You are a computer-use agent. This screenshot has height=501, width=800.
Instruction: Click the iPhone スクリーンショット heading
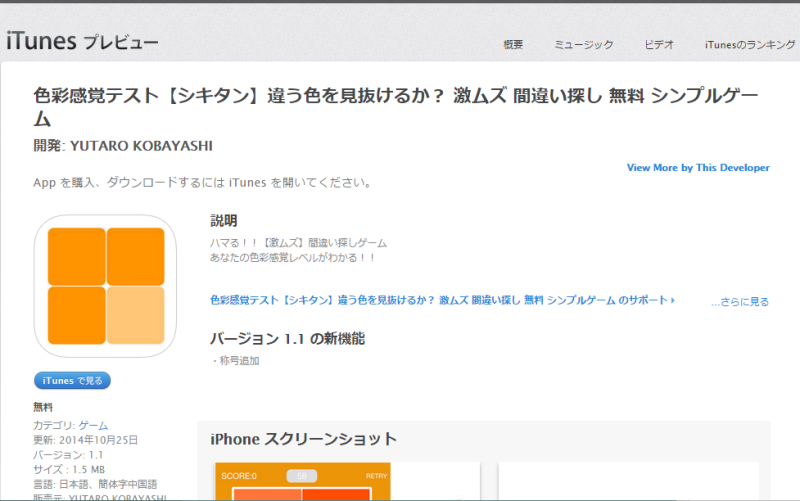[304, 439]
